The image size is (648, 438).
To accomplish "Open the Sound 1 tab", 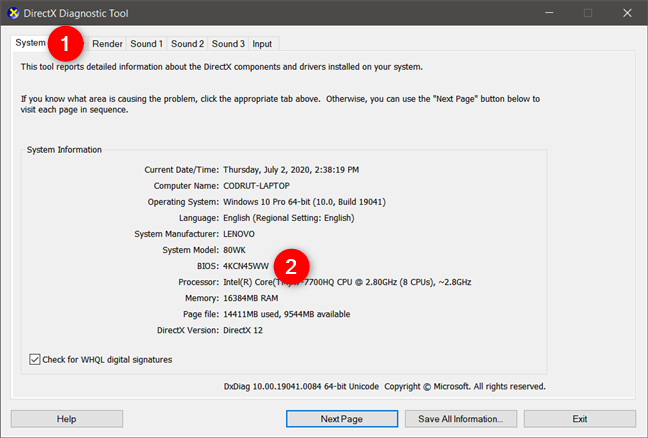I will [146, 44].
